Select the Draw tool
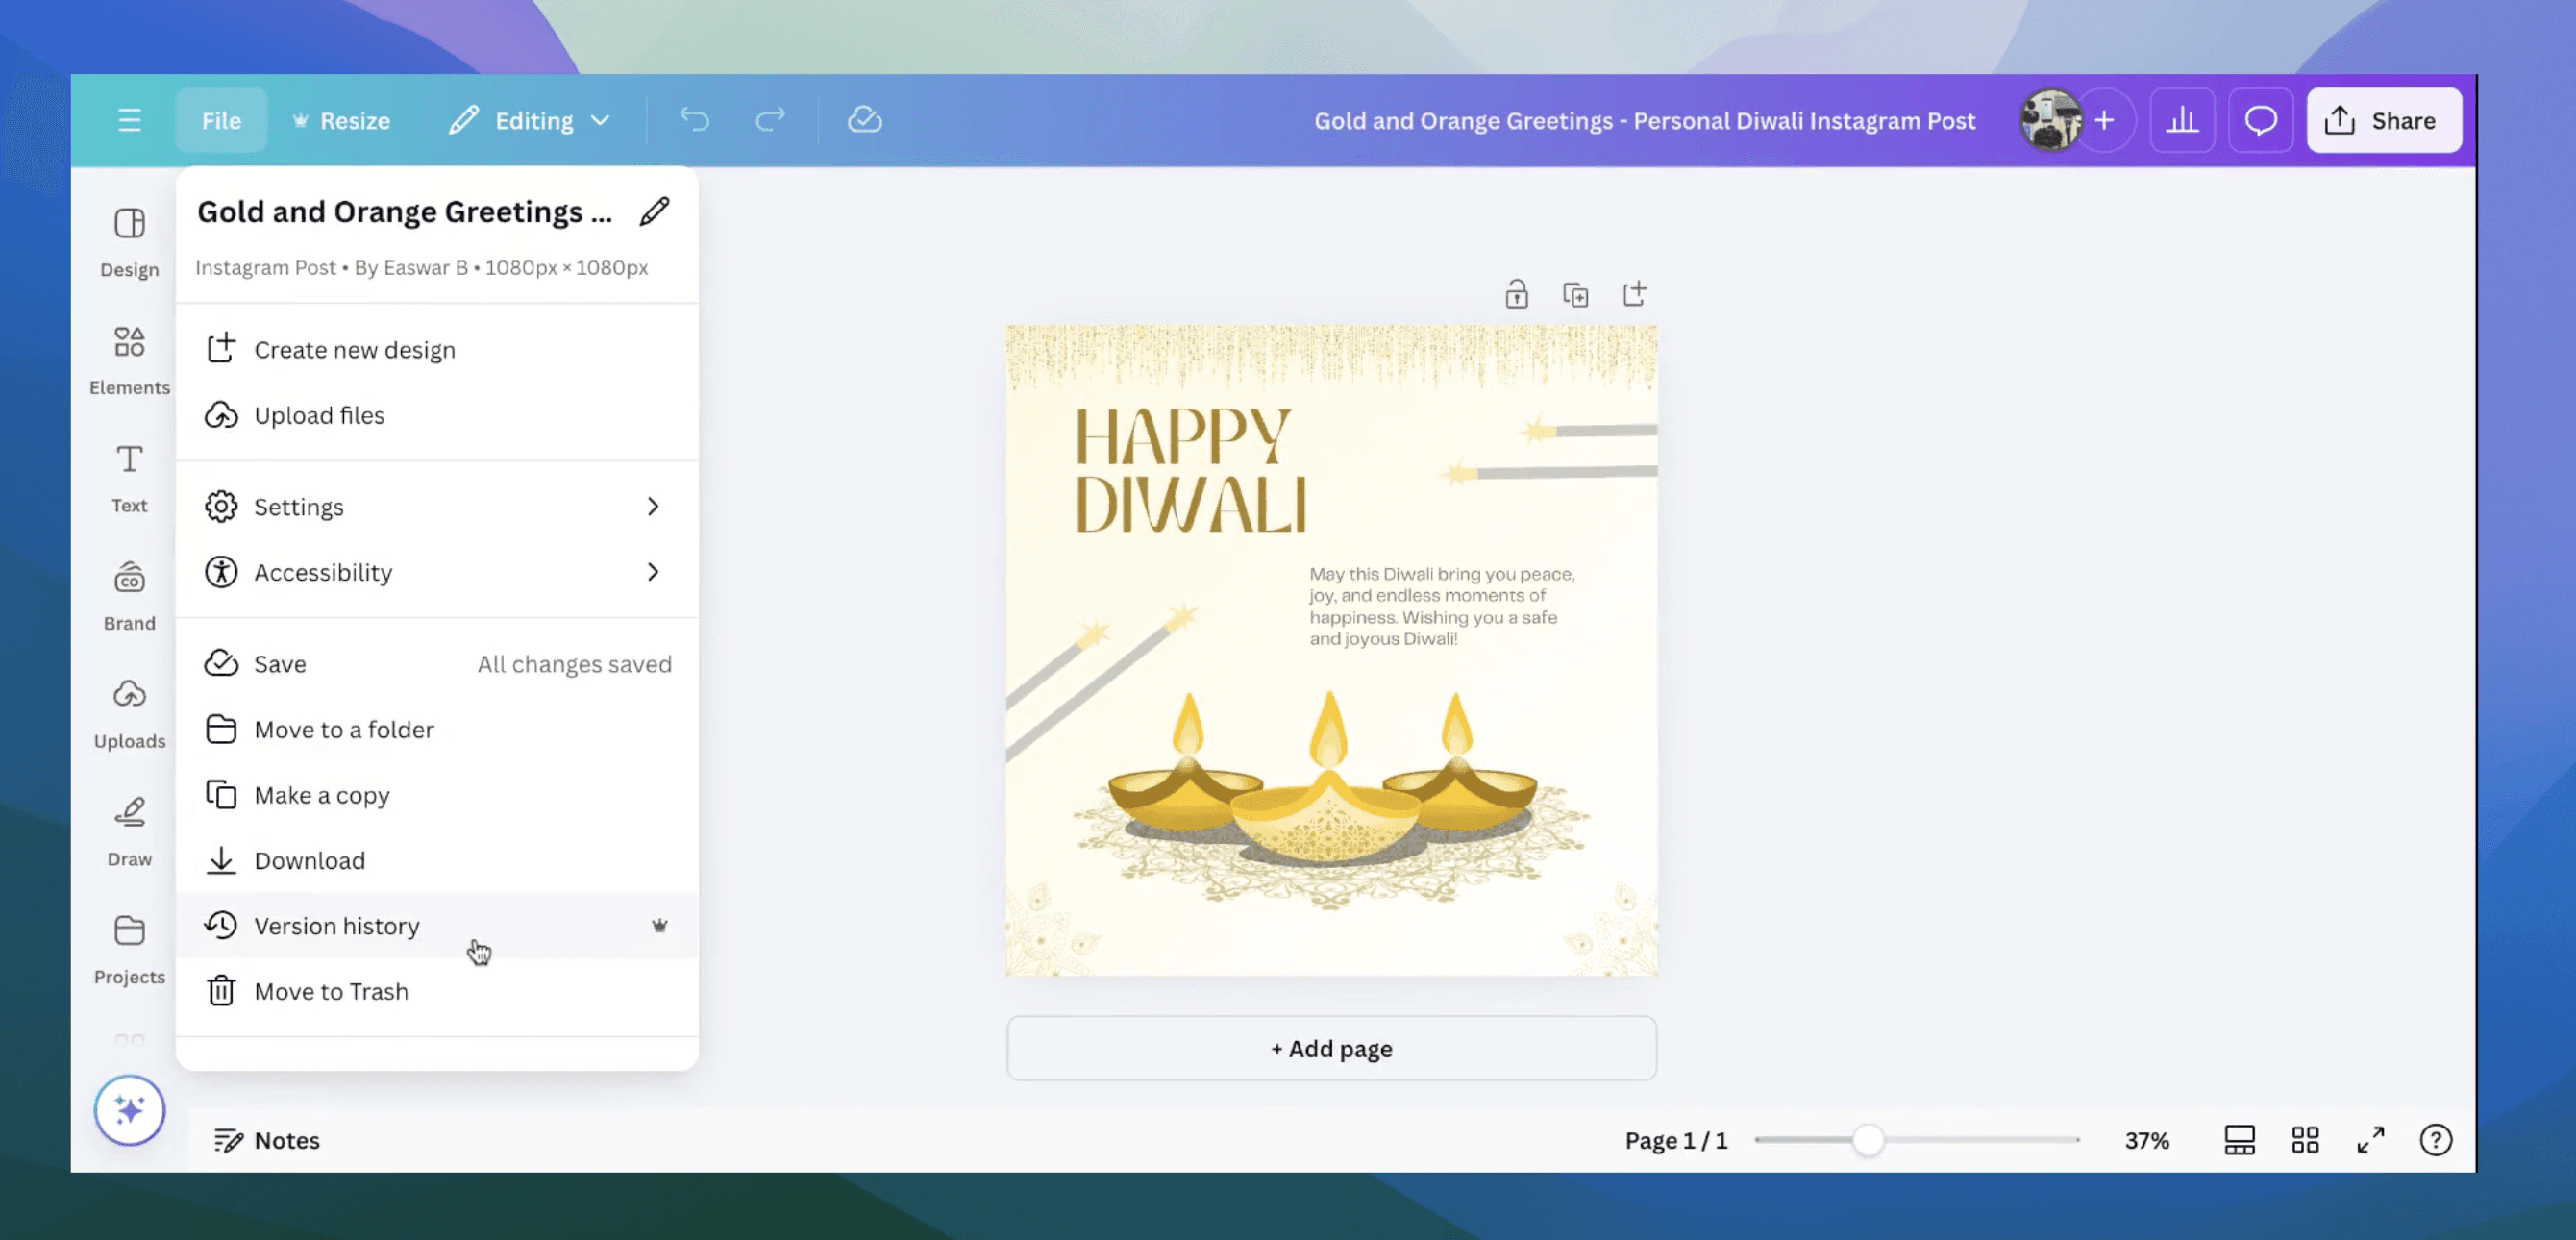 128,828
